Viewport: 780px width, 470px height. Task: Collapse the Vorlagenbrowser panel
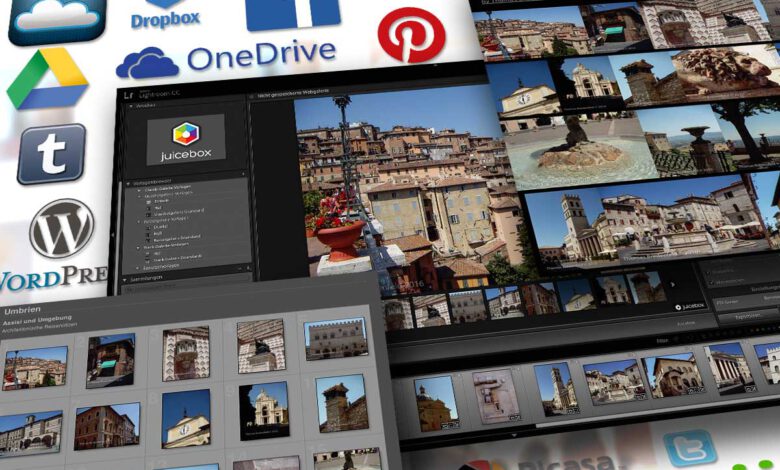(x=128, y=184)
